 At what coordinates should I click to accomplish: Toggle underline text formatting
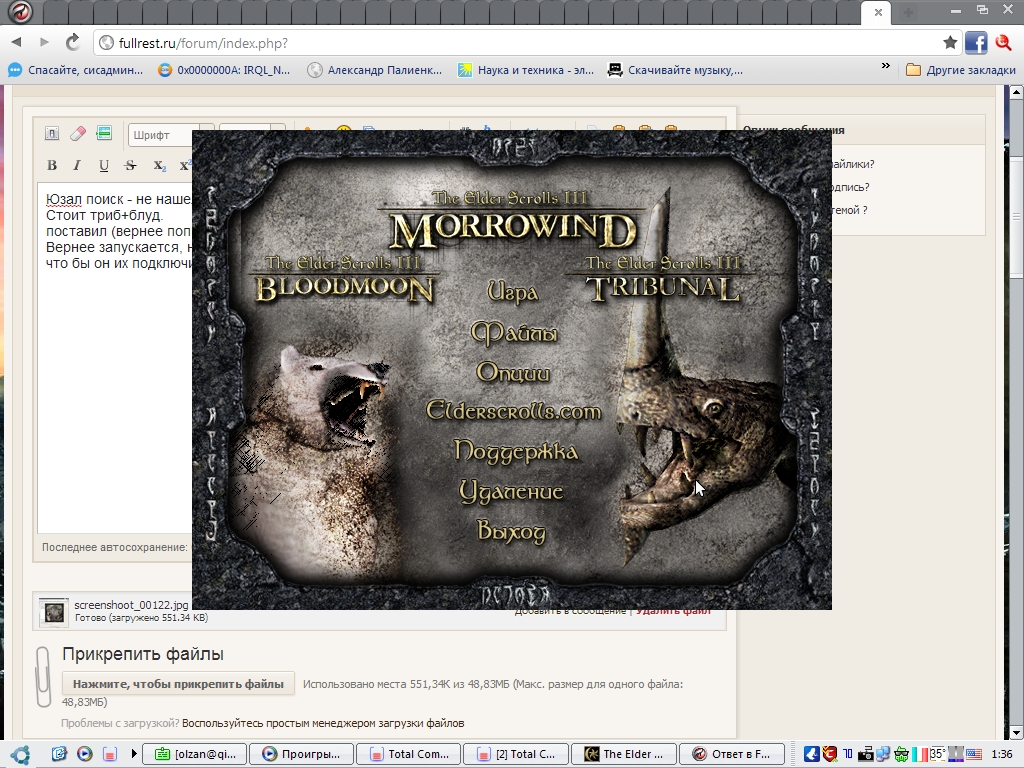[x=103, y=166]
